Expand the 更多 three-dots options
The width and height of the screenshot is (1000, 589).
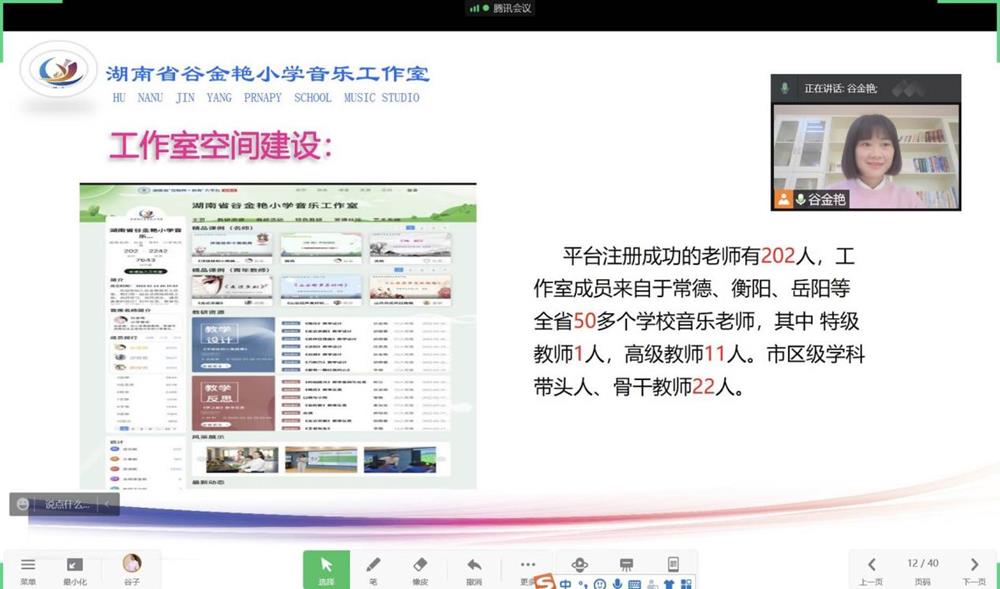pos(528,565)
